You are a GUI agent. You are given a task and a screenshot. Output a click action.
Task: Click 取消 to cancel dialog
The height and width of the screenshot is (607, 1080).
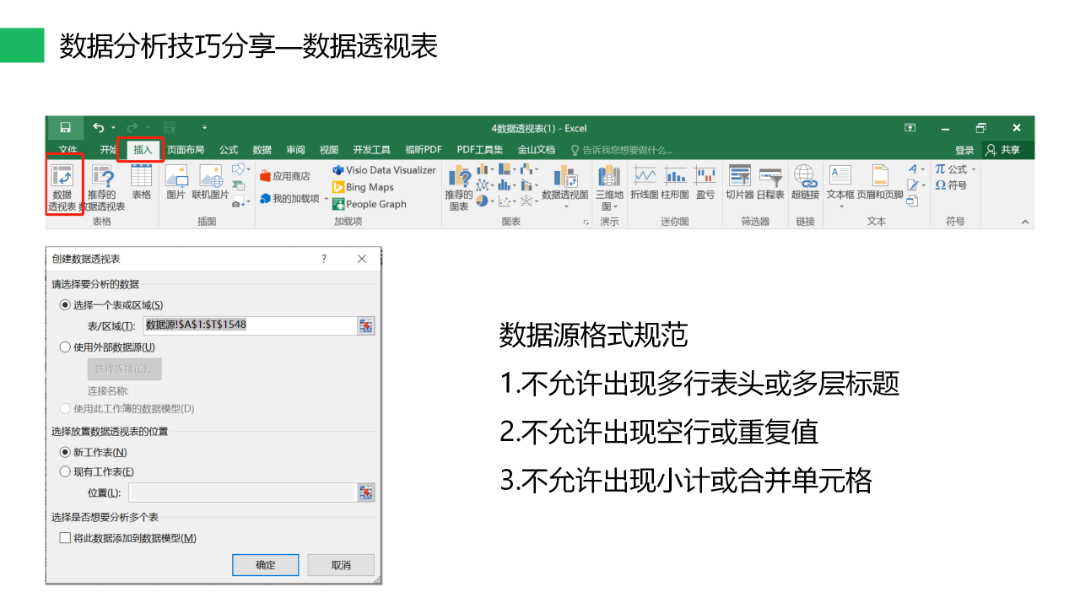pos(340,565)
